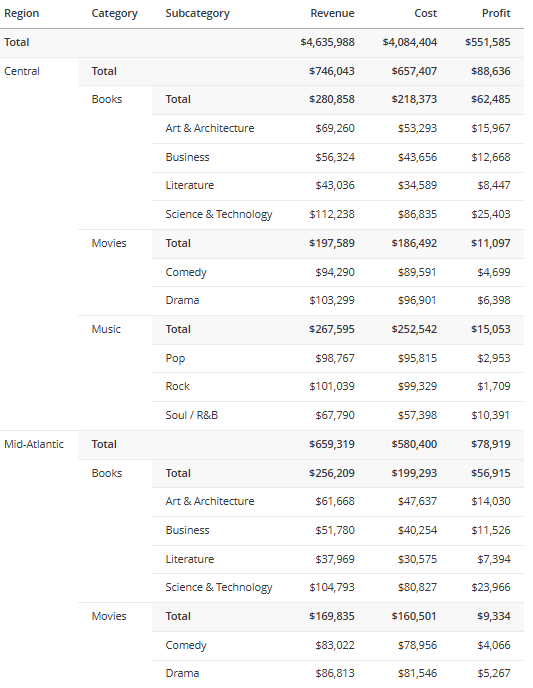Screen dimensions: 533x688
Task: Click the Subcategory column header
Action: (x=197, y=14)
